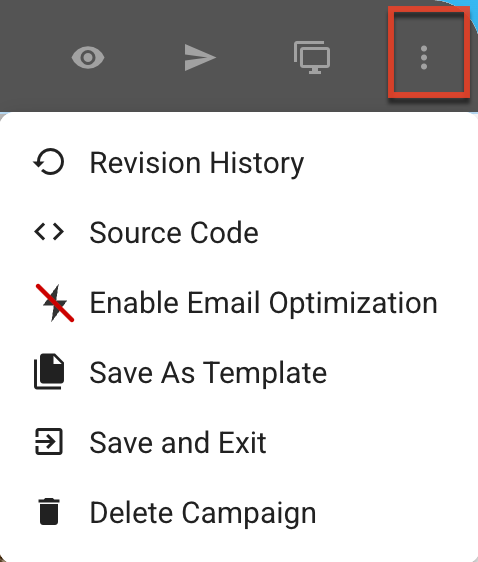Click the crossed-out lightning bolt icon
The image size is (478, 562).
pyautogui.click(x=55, y=303)
